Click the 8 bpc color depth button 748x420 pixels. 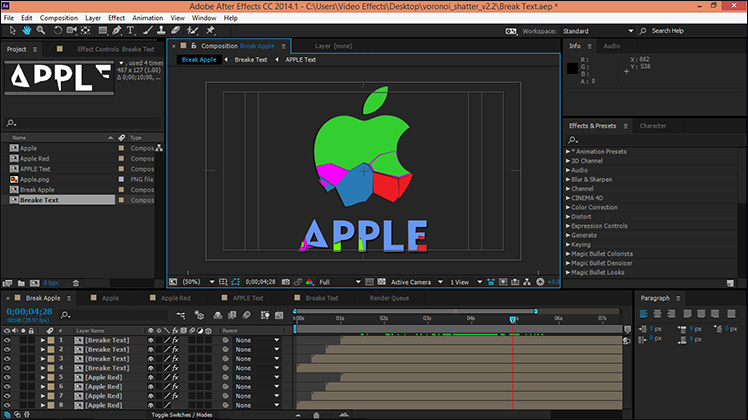pos(52,283)
